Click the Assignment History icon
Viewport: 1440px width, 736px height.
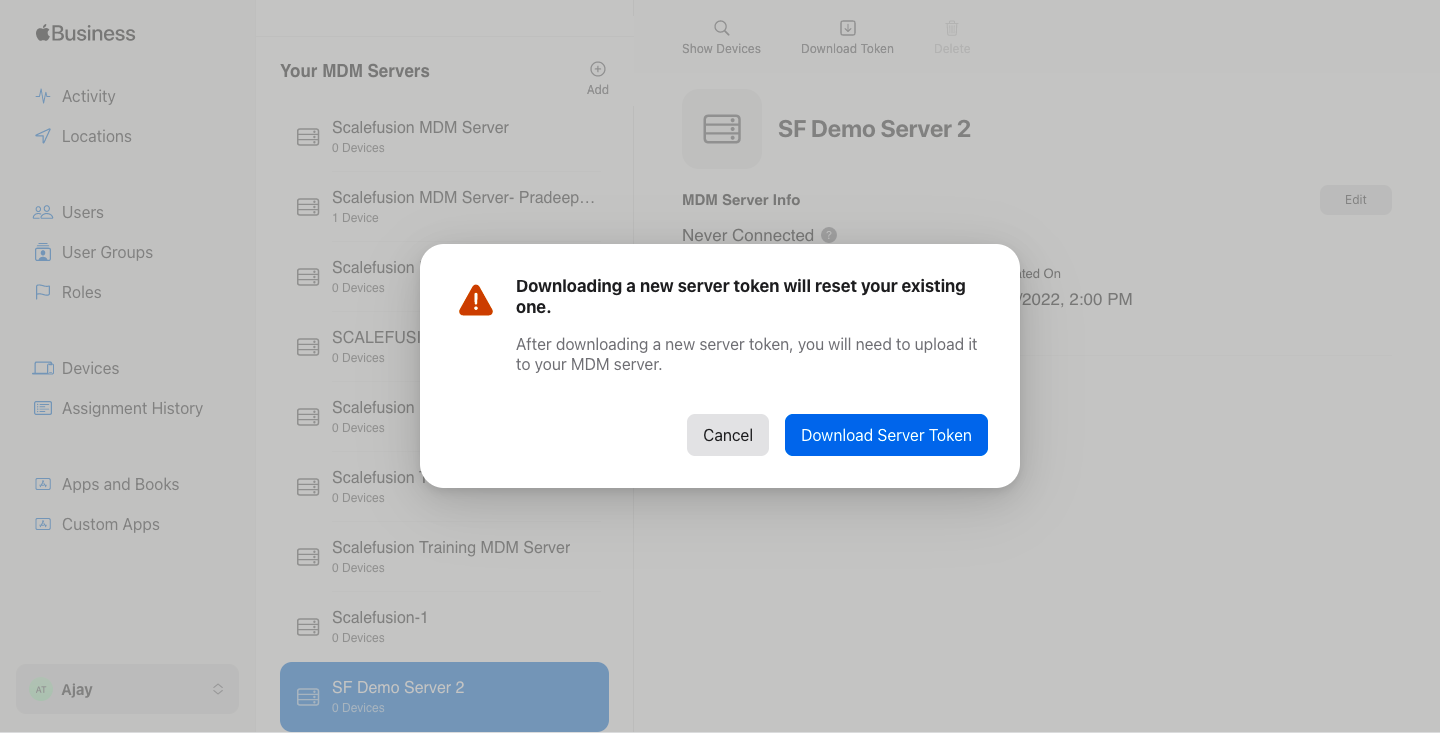tap(43, 408)
